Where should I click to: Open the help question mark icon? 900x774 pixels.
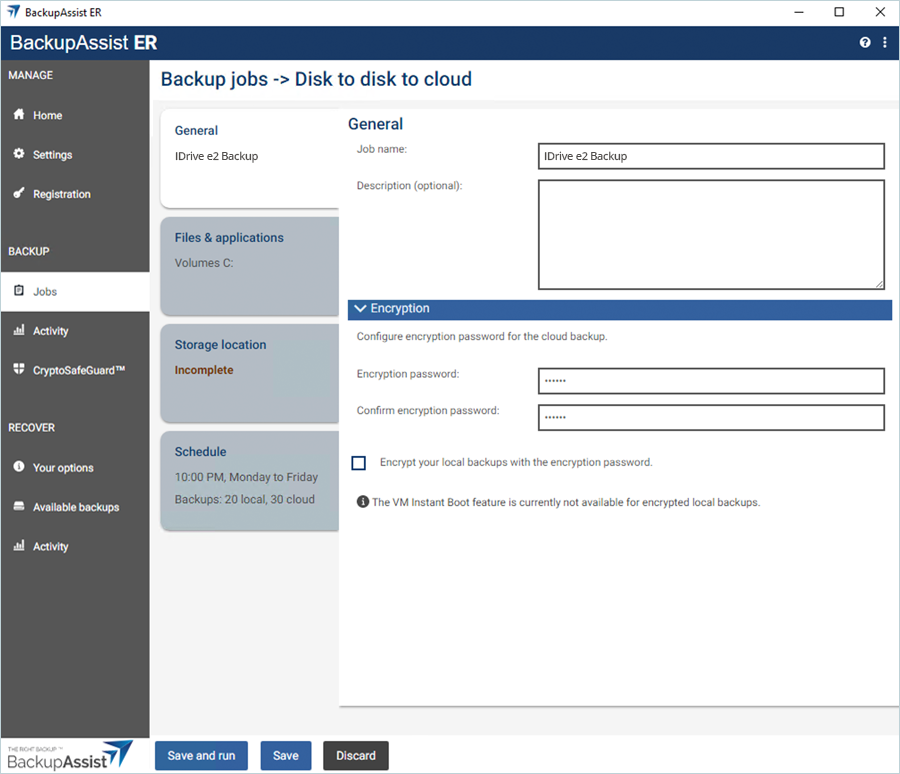coord(865,43)
